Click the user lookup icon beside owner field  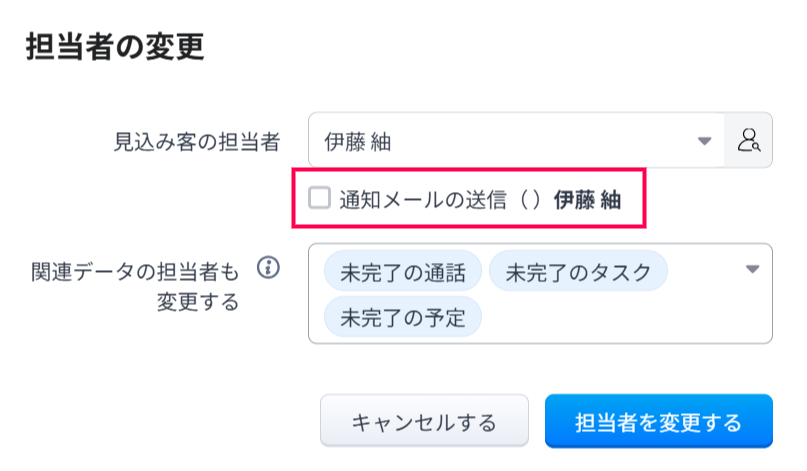click(749, 140)
